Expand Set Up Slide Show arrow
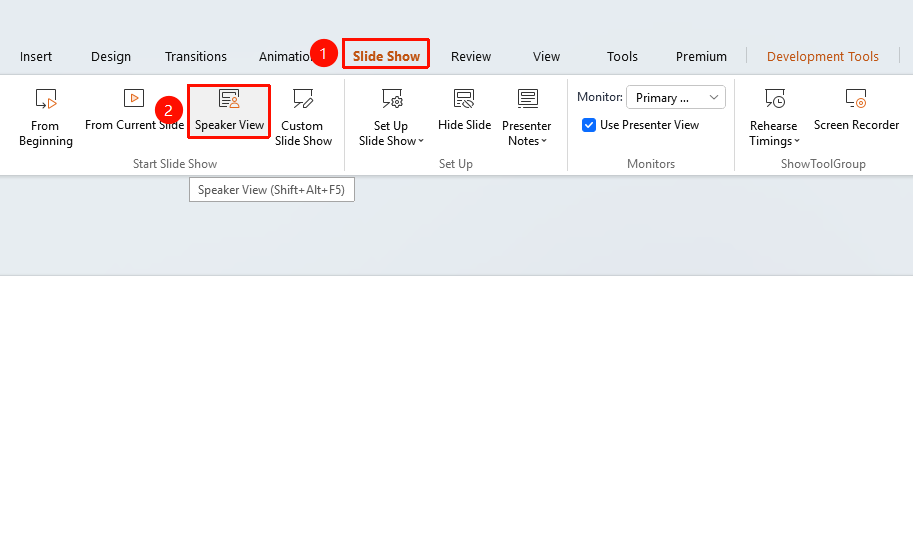This screenshot has height=536, width=913. 421,141
